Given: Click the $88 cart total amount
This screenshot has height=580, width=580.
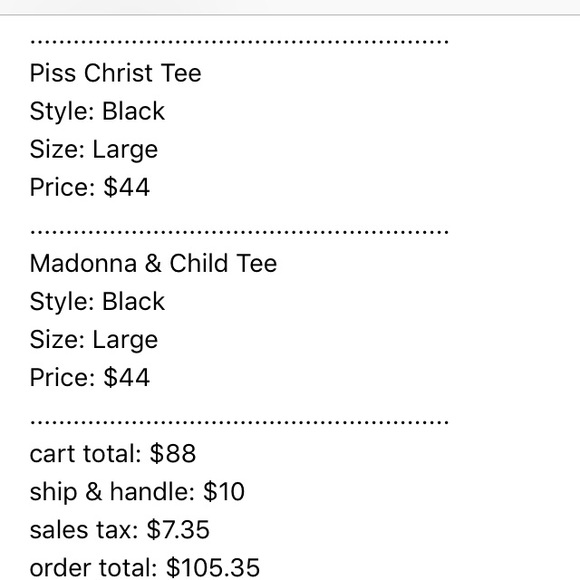Looking at the screenshot, I should (x=173, y=453).
